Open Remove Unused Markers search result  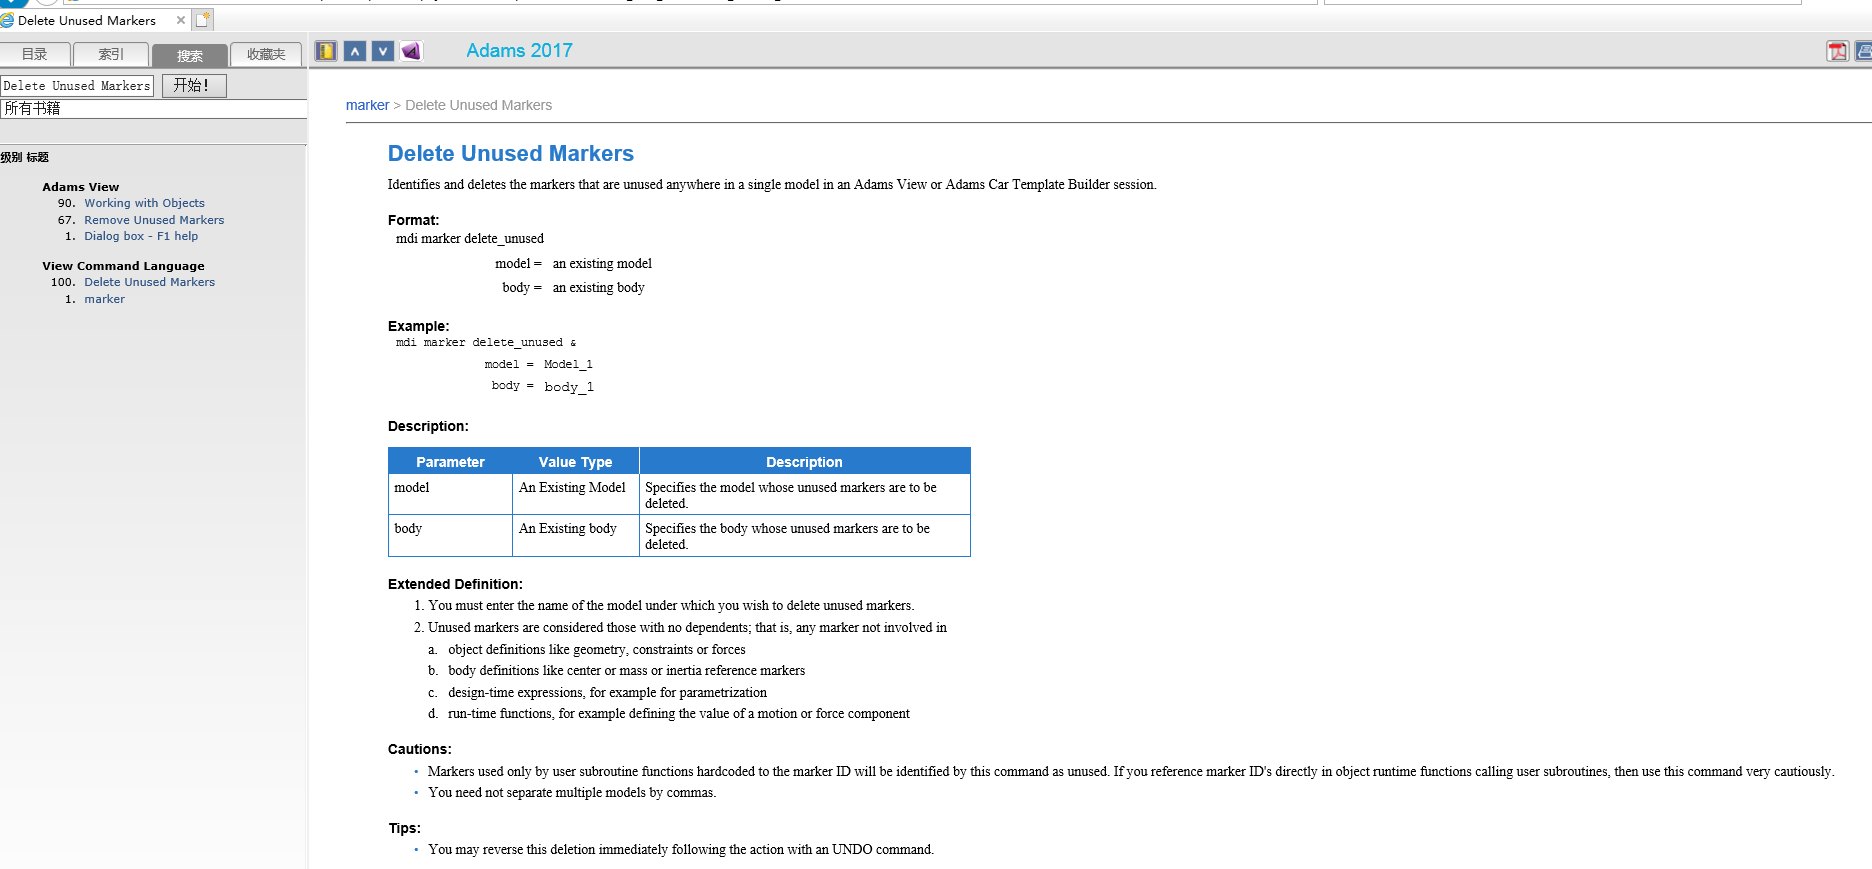[x=154, y=220]
